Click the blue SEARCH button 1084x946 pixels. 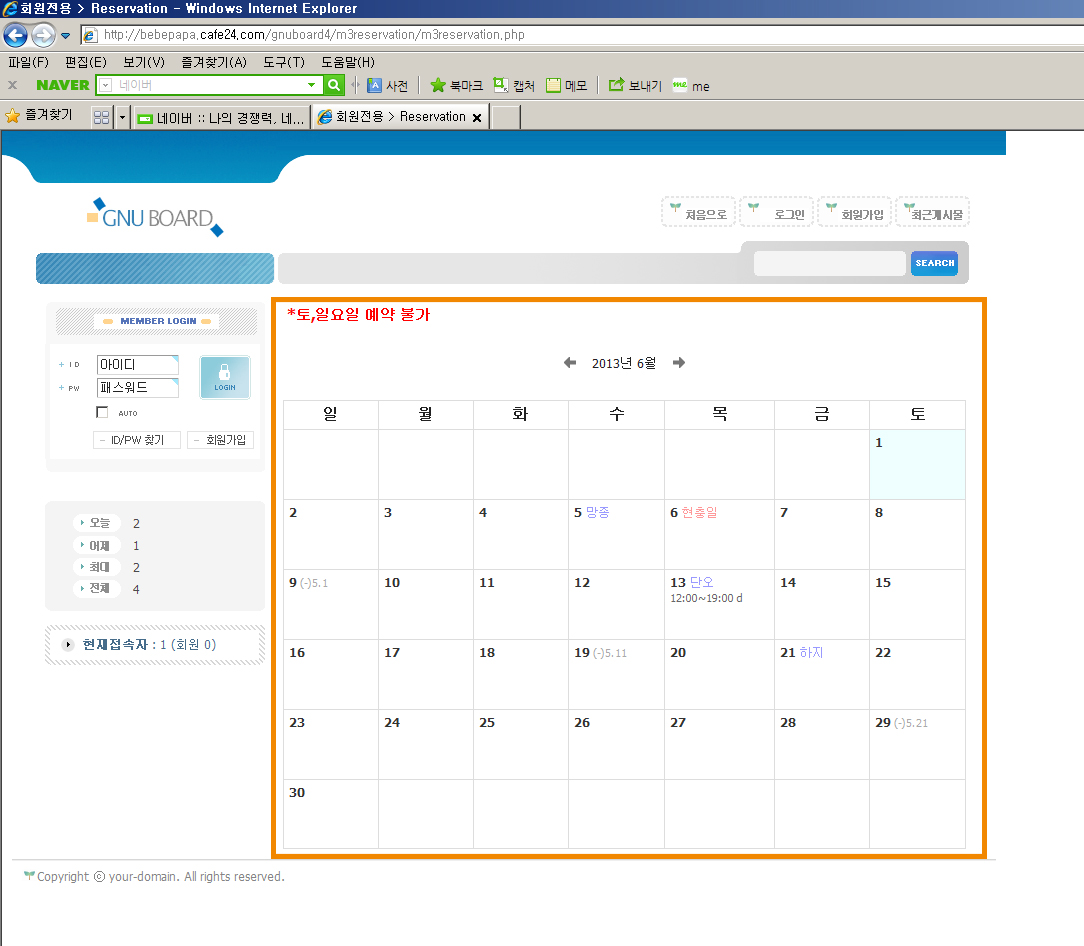pyautogui.click(x=935, y=263)
